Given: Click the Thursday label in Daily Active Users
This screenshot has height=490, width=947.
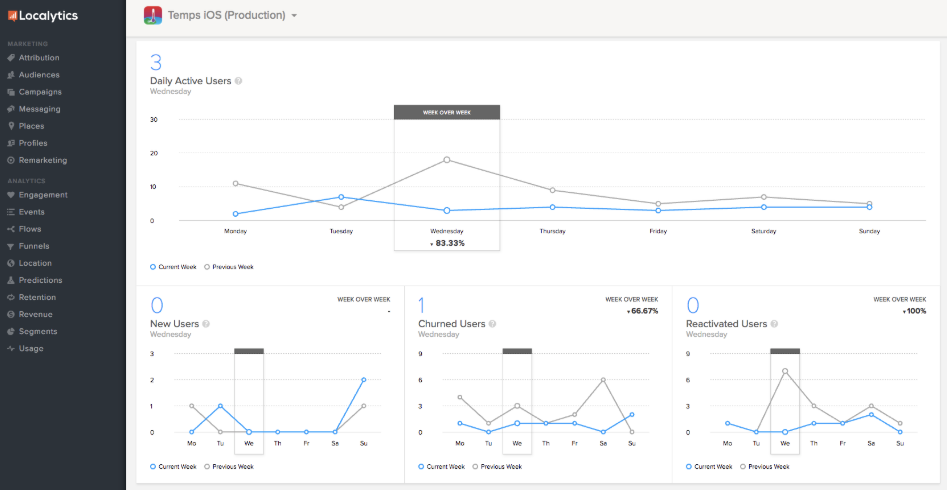Looking at the screenshot, I should (552, 231).
